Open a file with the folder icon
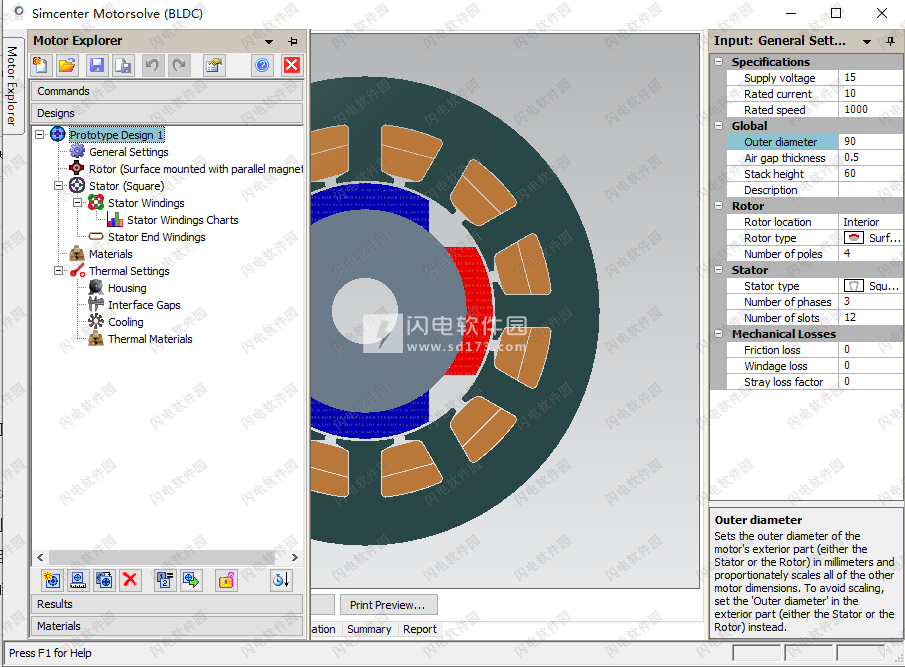Image resolution: width=905 pixels, height=667 pixels. [x=67, y=65]
